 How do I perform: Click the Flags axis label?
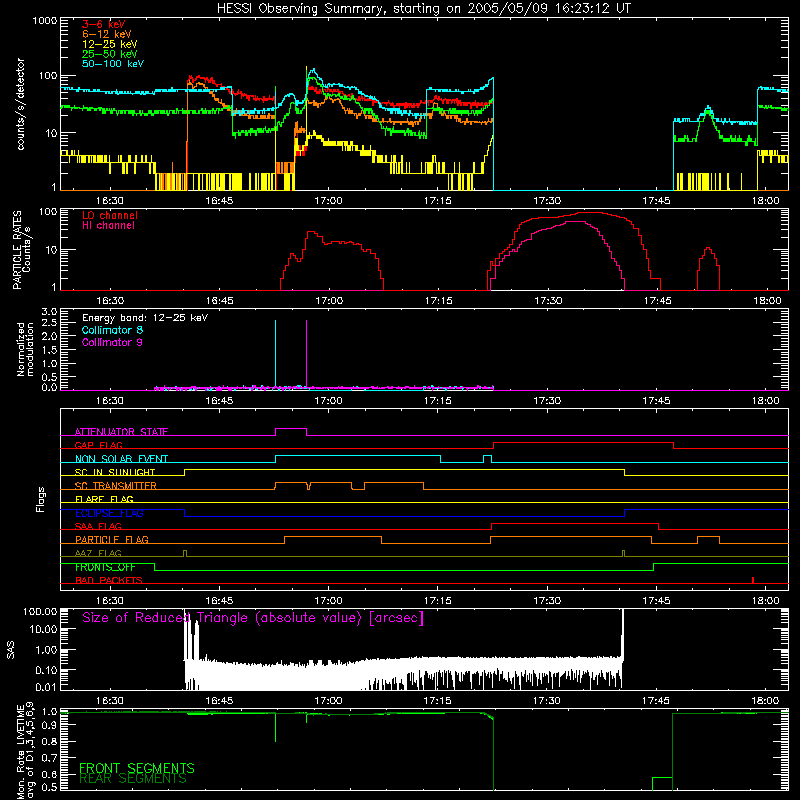point(41,499)
